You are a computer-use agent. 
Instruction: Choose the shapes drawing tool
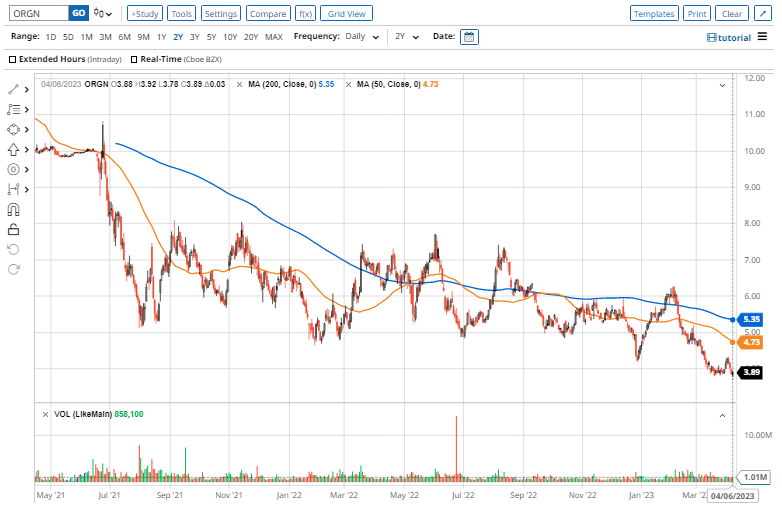(13, 130)
